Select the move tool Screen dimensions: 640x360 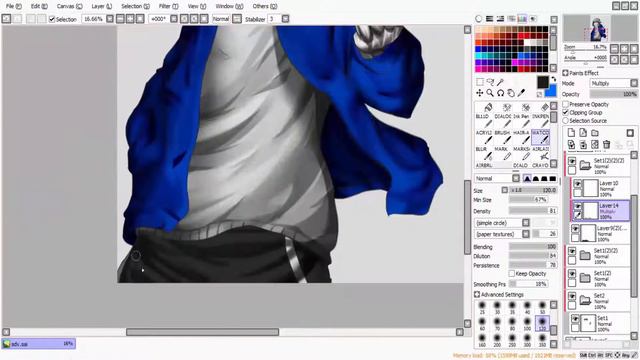pyautogui.click(x=480, y=93)
